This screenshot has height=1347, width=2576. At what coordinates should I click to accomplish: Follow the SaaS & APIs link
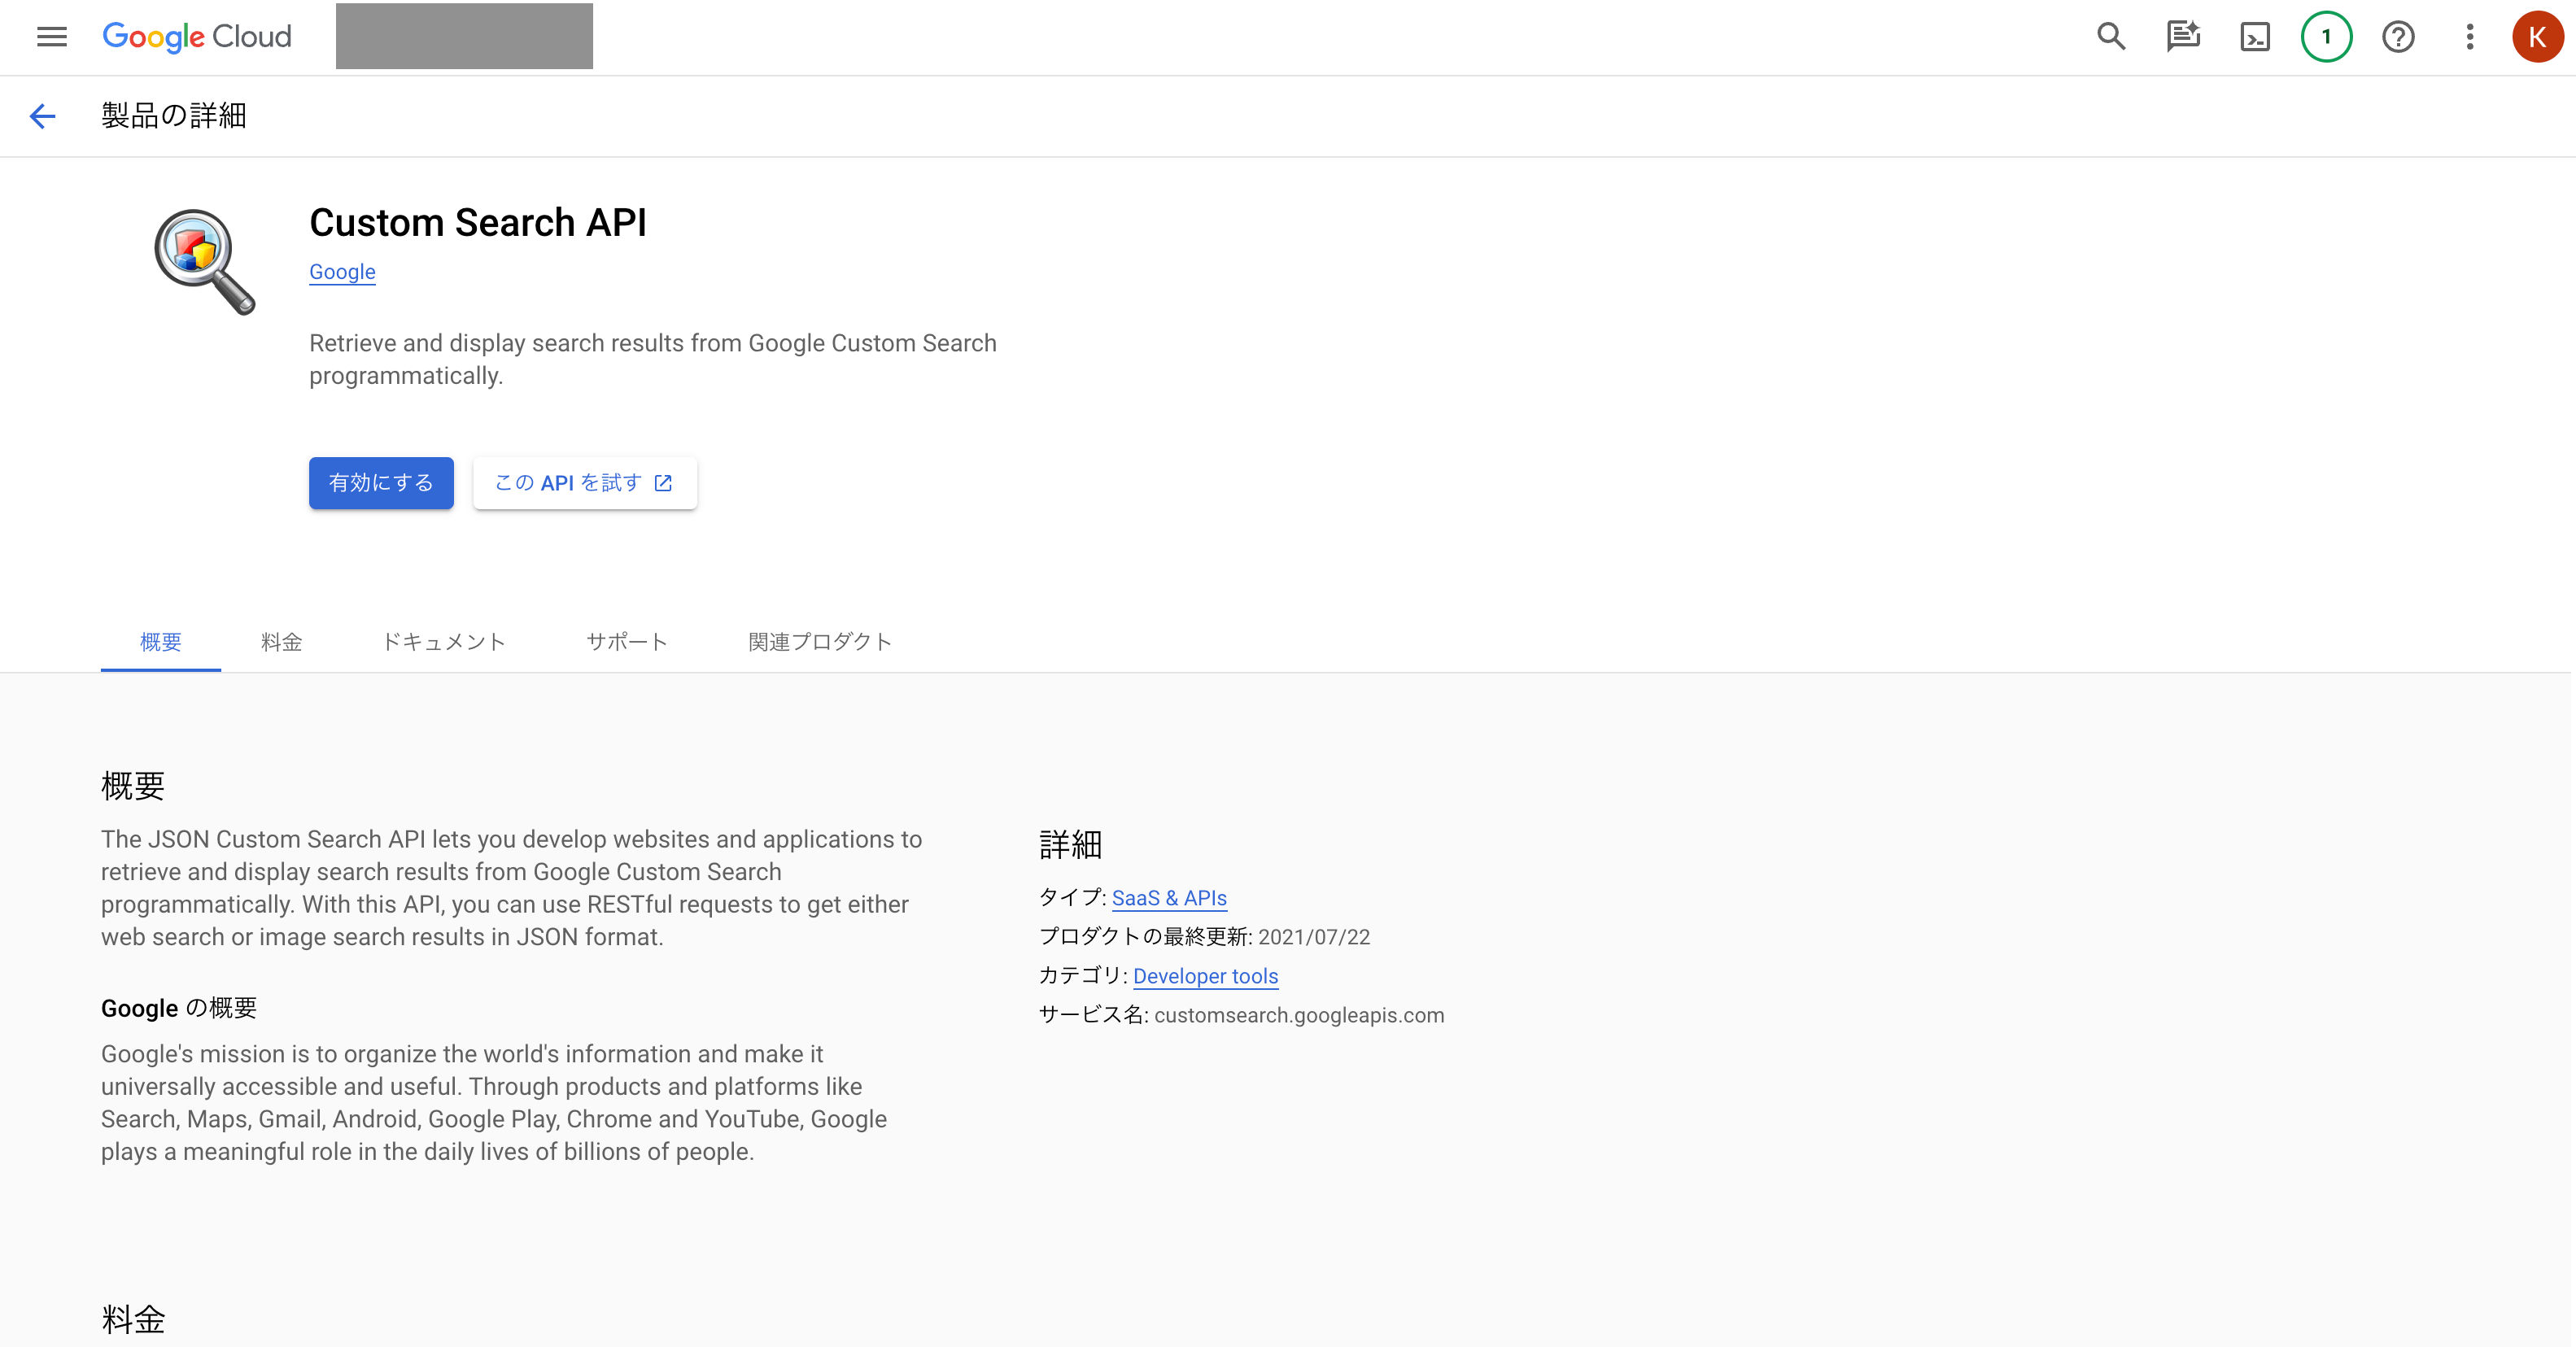1169,898
